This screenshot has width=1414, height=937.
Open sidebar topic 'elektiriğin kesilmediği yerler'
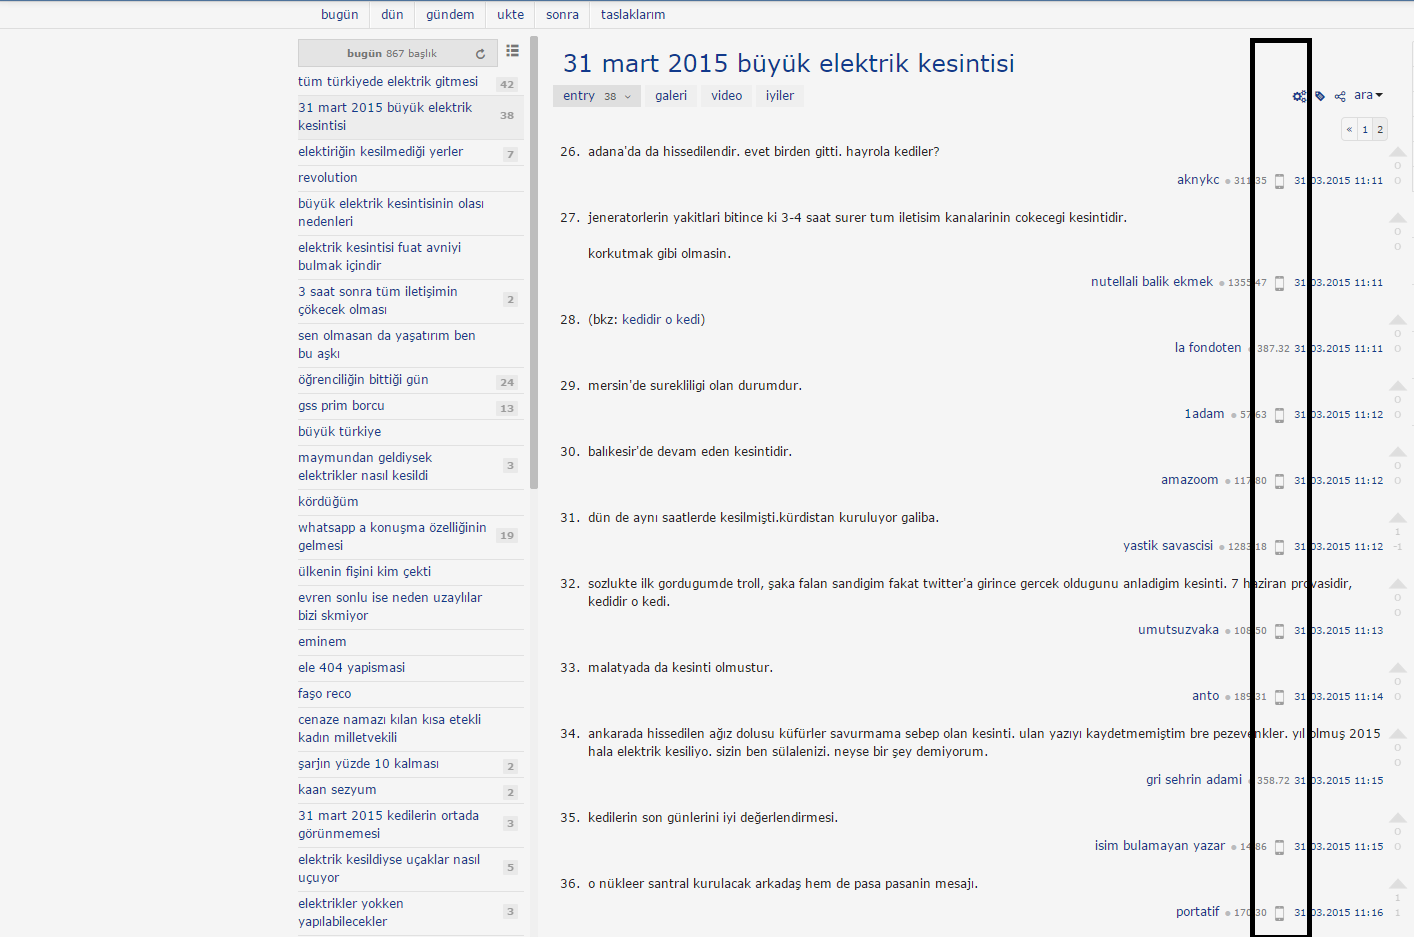380,152
